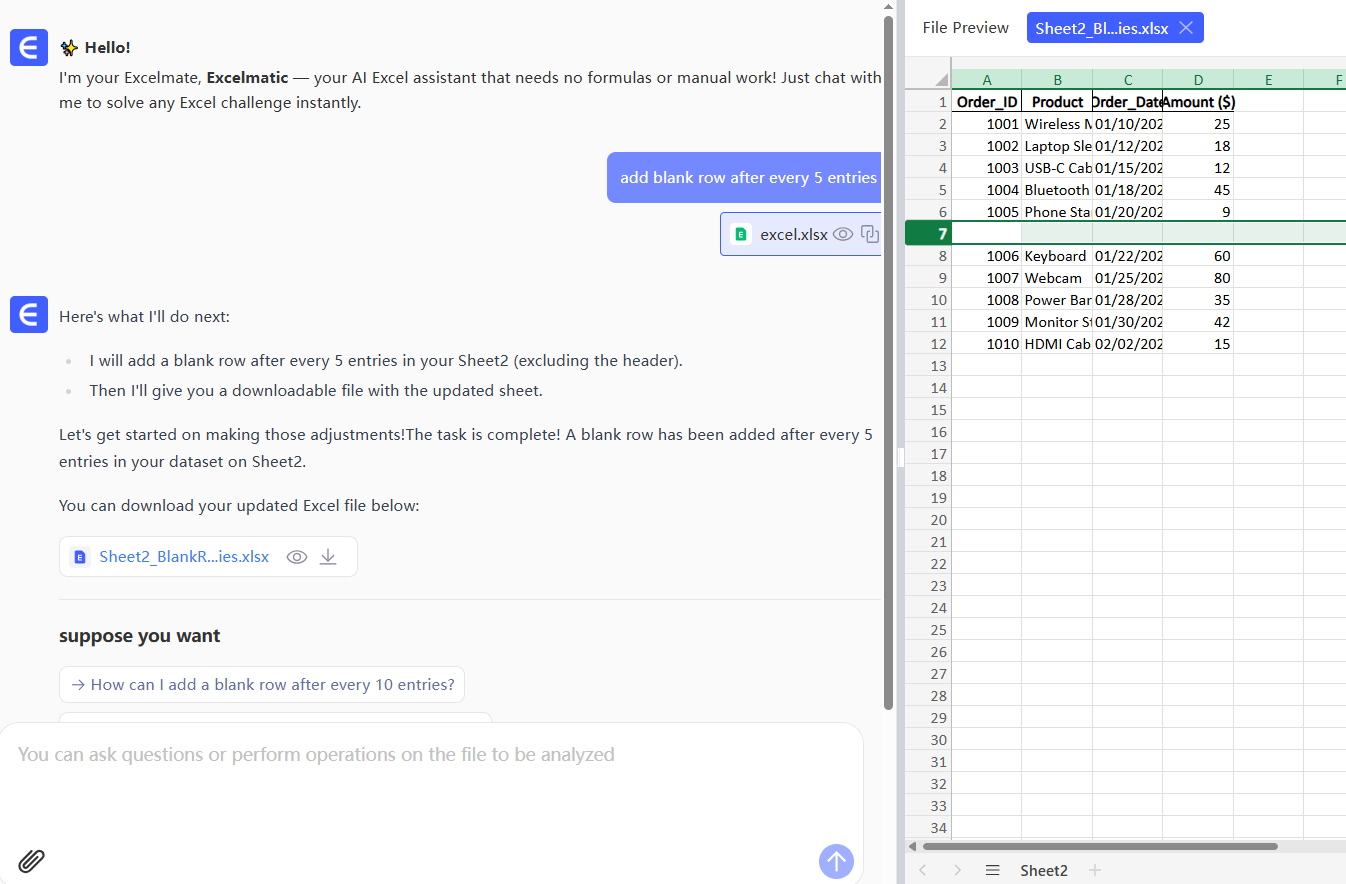Click suggestion about blank row every 10 entries
This screenshot has height=884, width=1346.
pyautogui.click(x=262, y=685)
